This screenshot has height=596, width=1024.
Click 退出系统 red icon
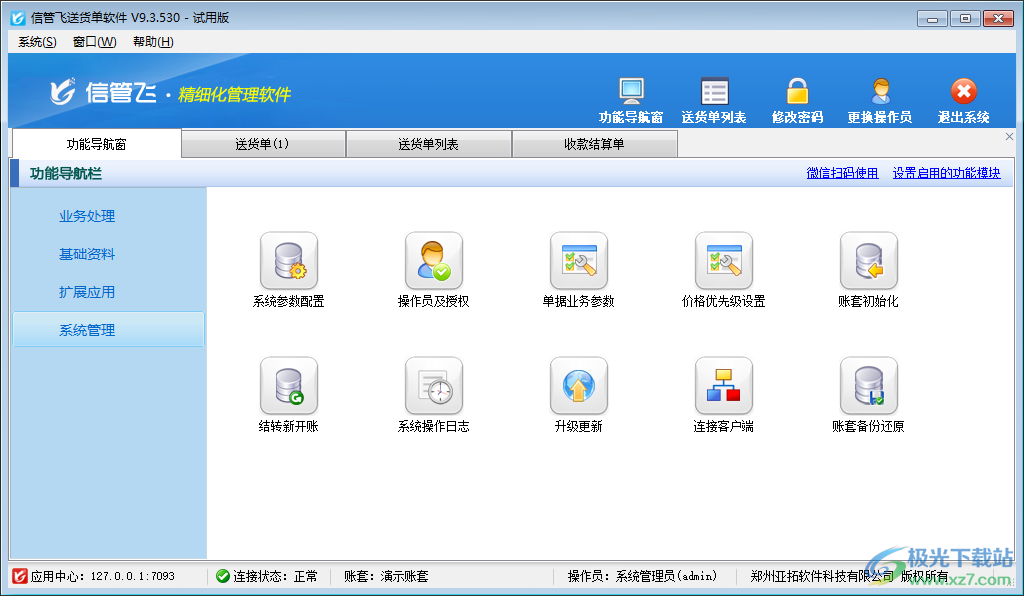(964, 91)
